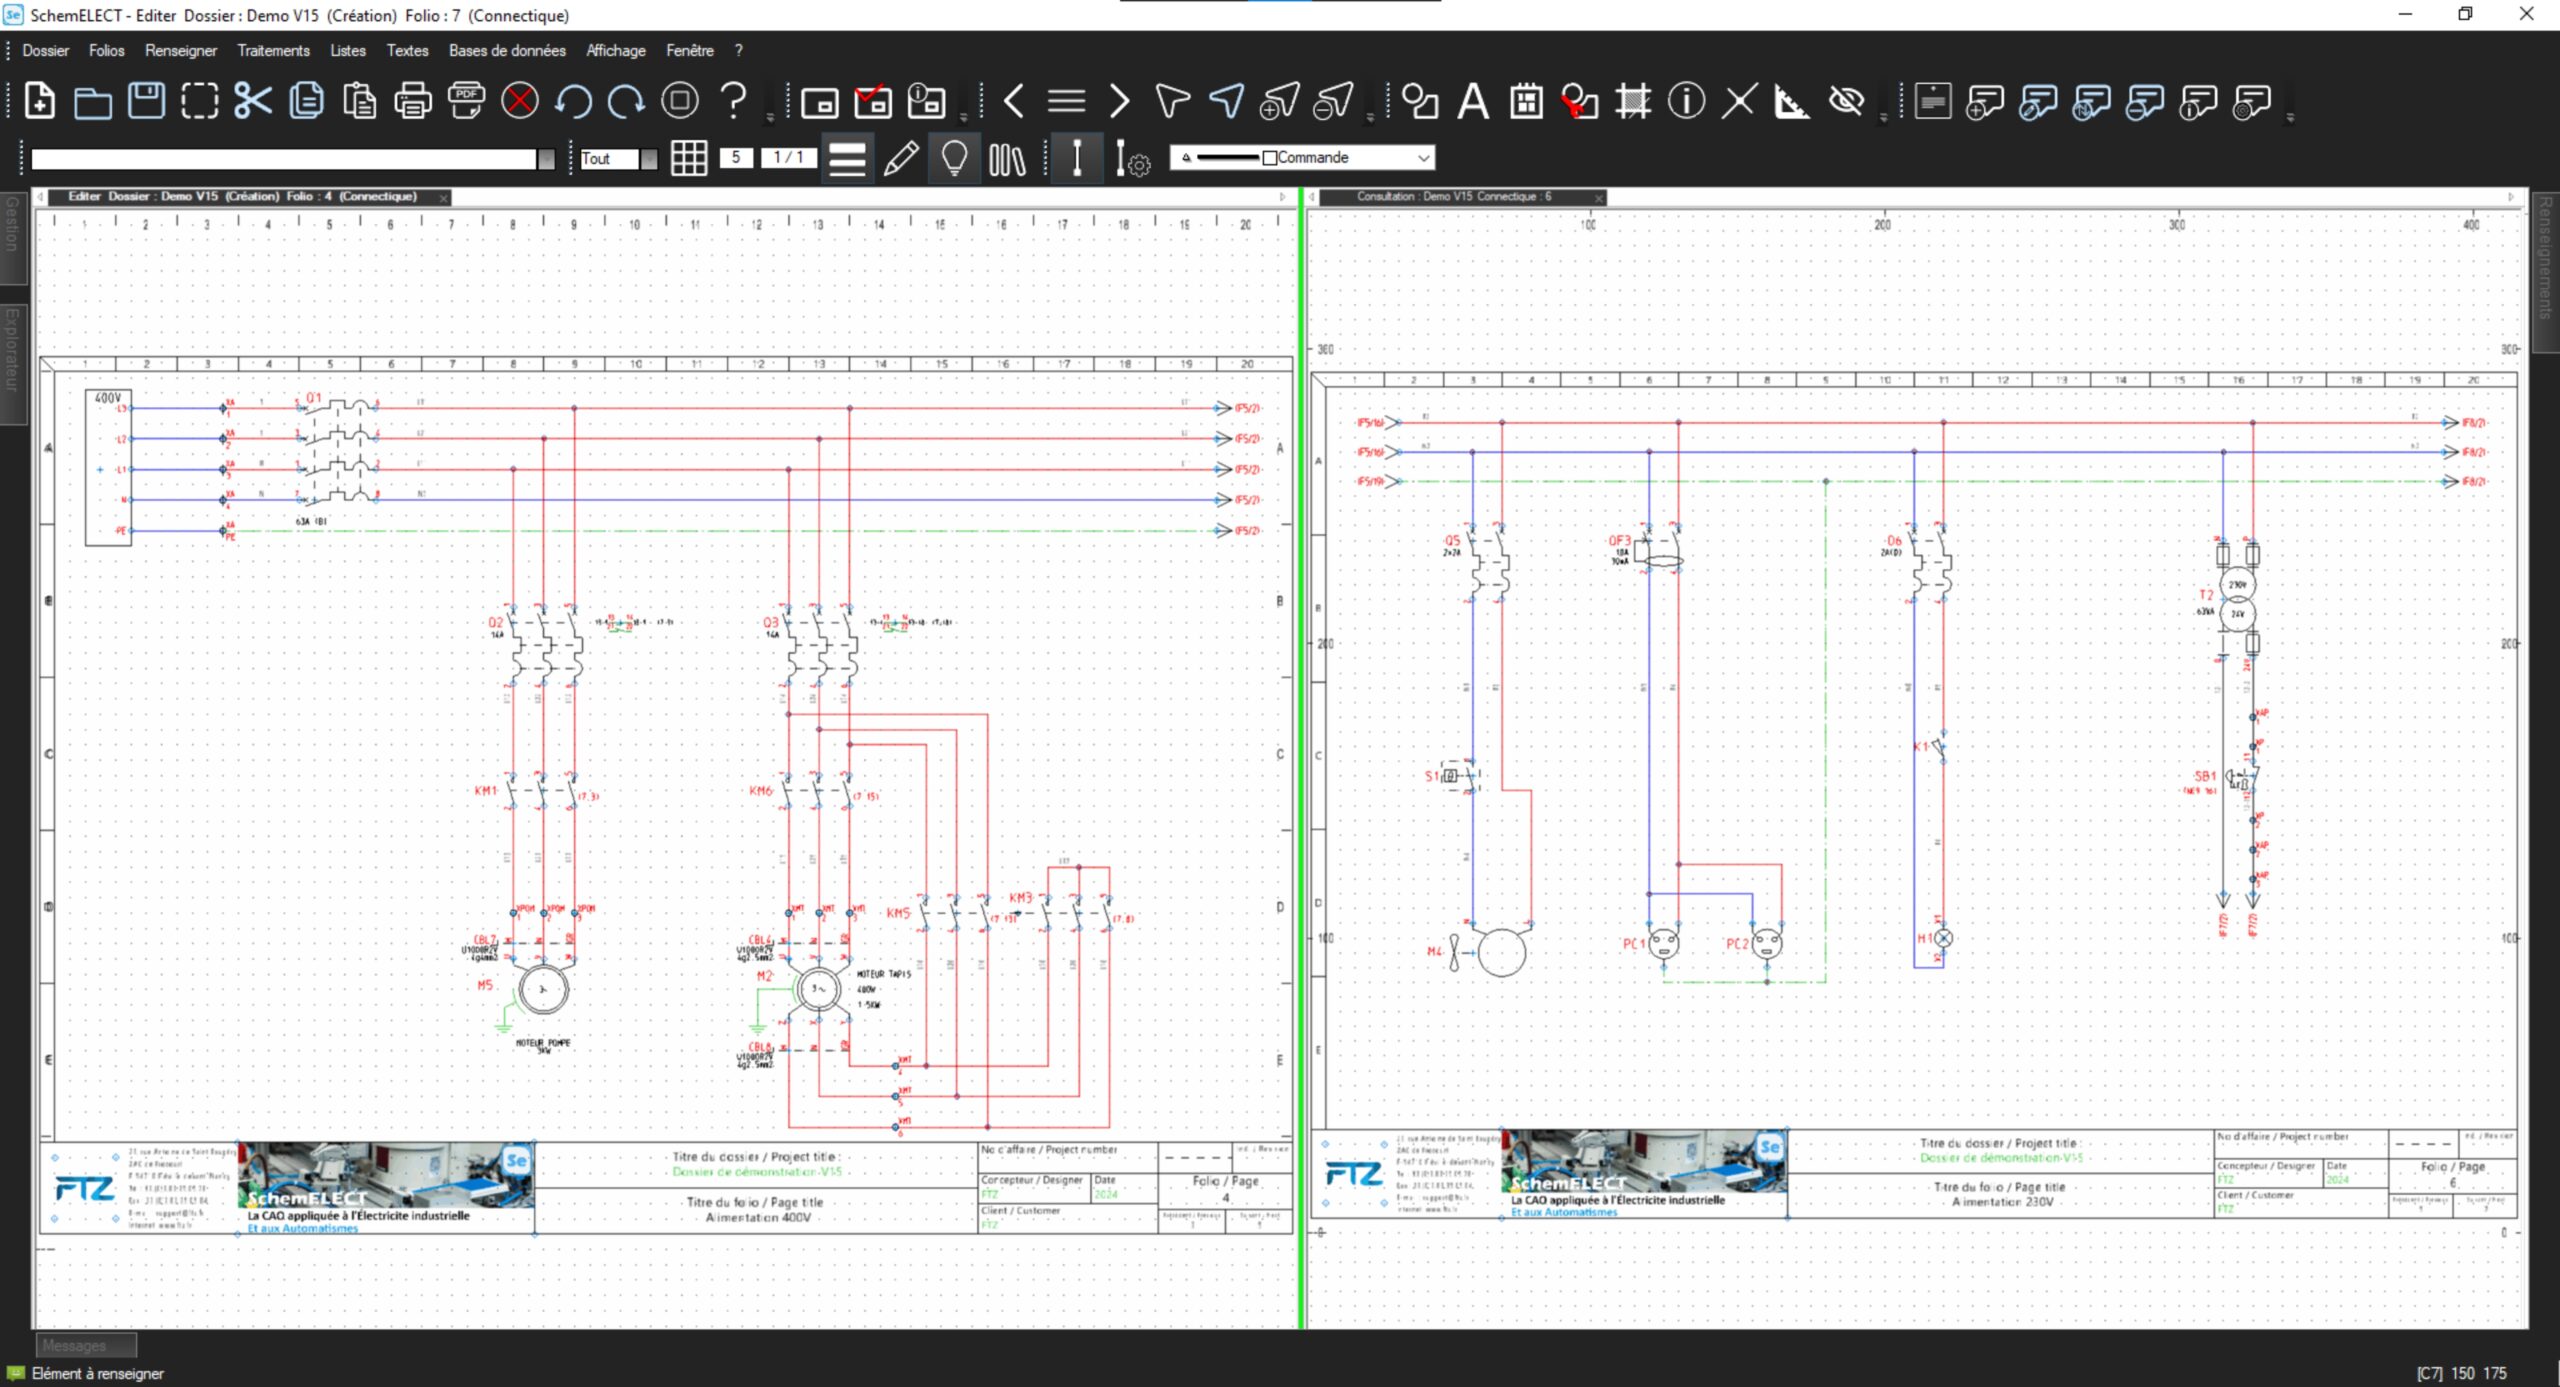Toggle the light bulb button
The image size is (2560, 1387).
[x=954, y=158]
